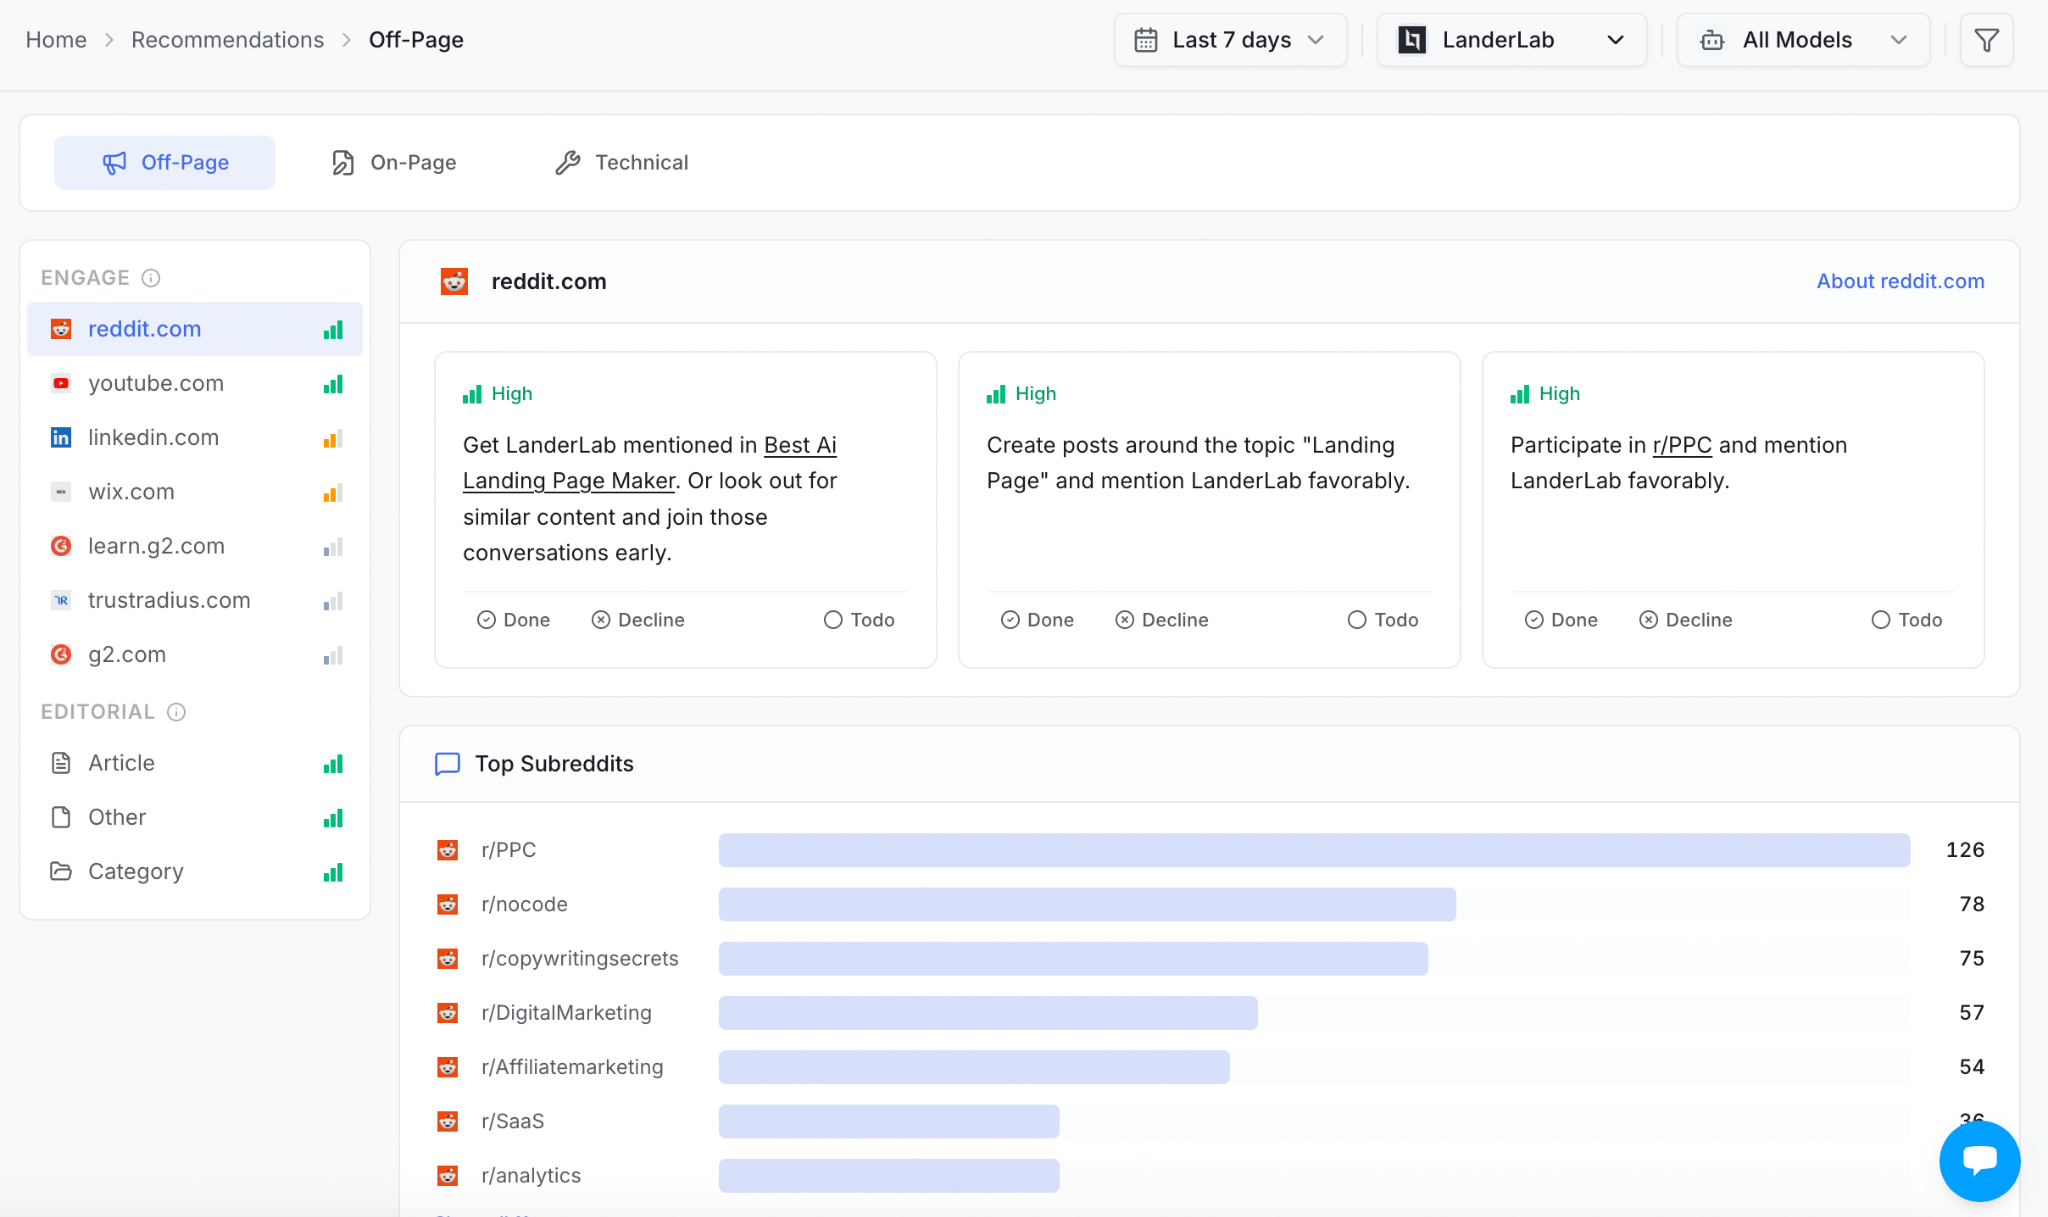
Task: Click the EDITORIAL info icon
Action: point(176,712)
